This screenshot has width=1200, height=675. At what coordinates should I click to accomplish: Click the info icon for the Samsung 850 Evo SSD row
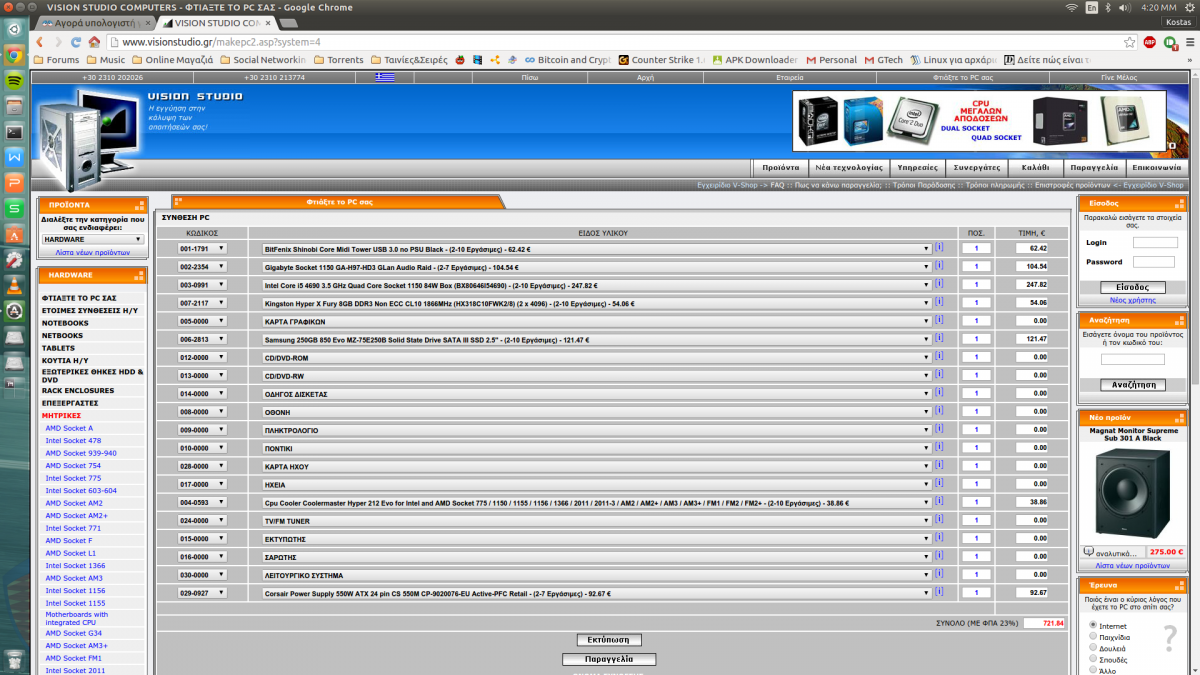point(940,339)
